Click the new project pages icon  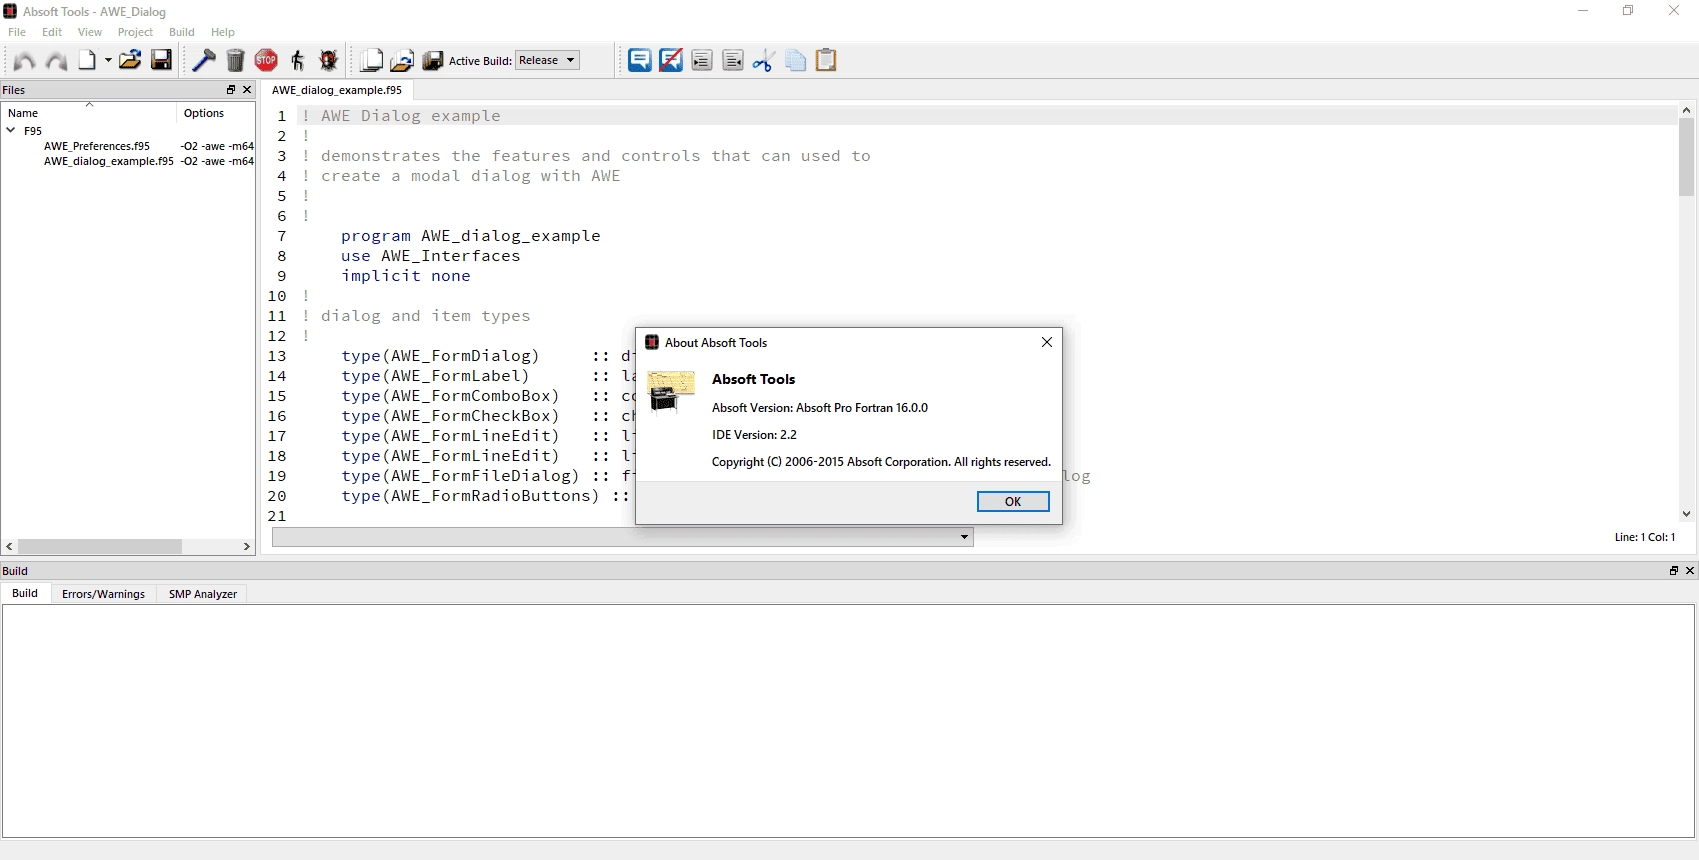(371, 61)
